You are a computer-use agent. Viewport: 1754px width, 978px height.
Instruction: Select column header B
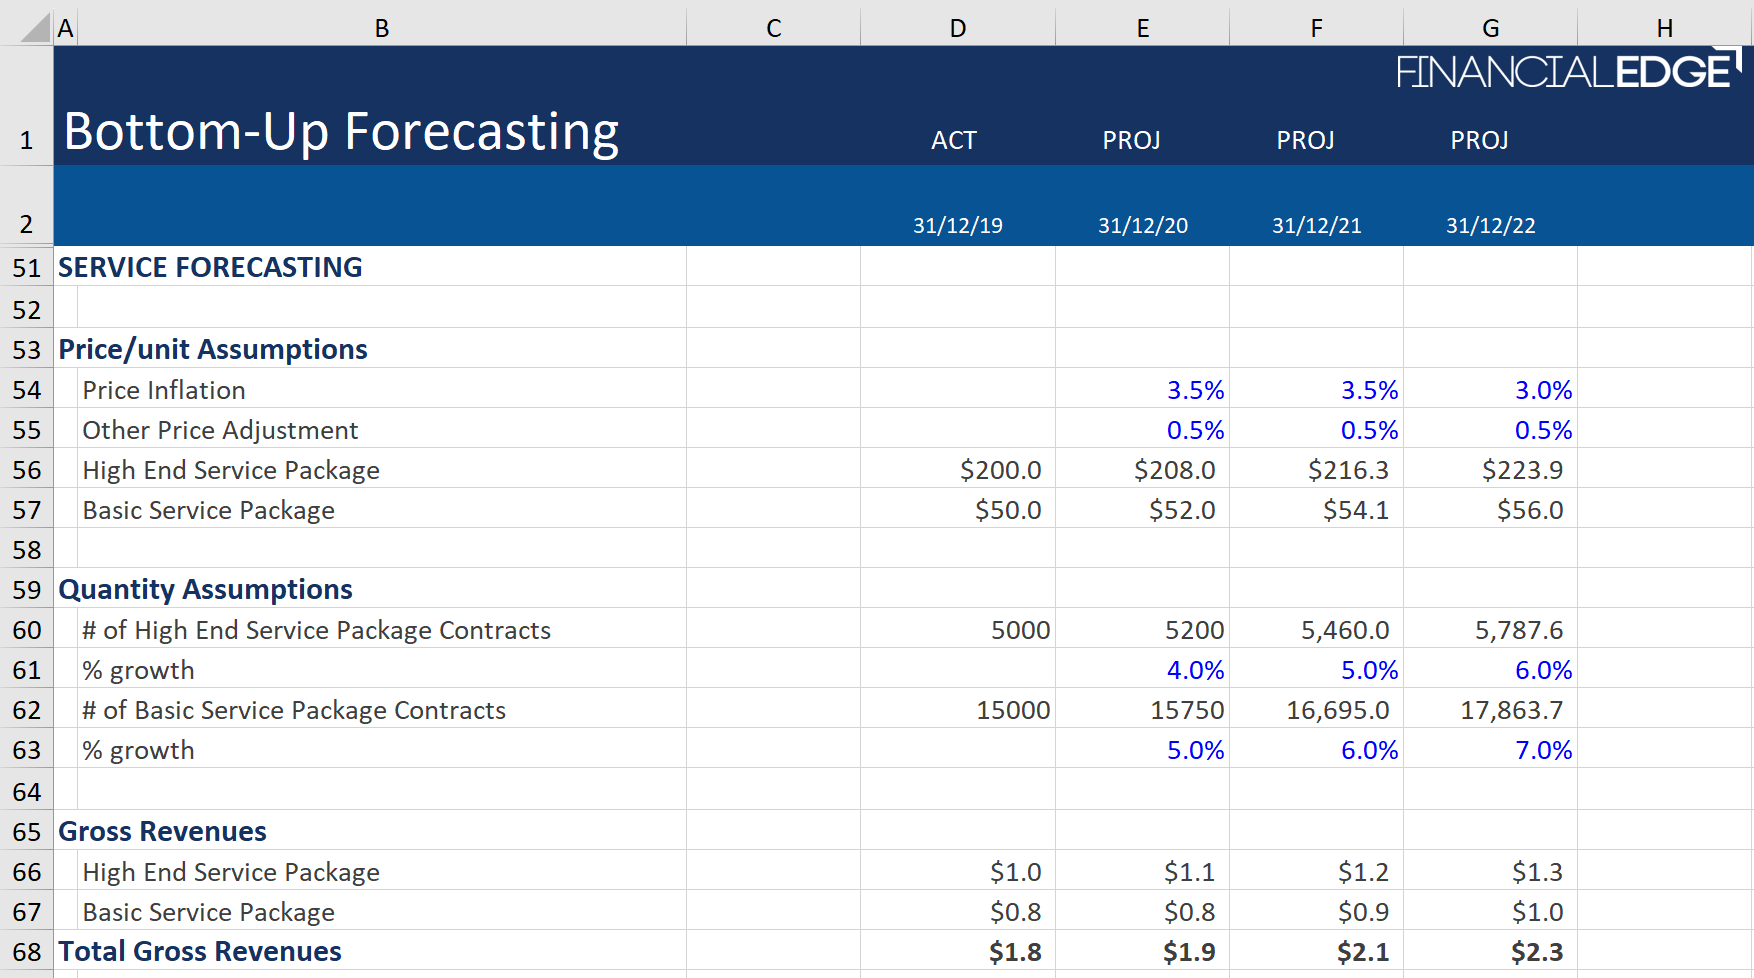click(x=381, y=26)
